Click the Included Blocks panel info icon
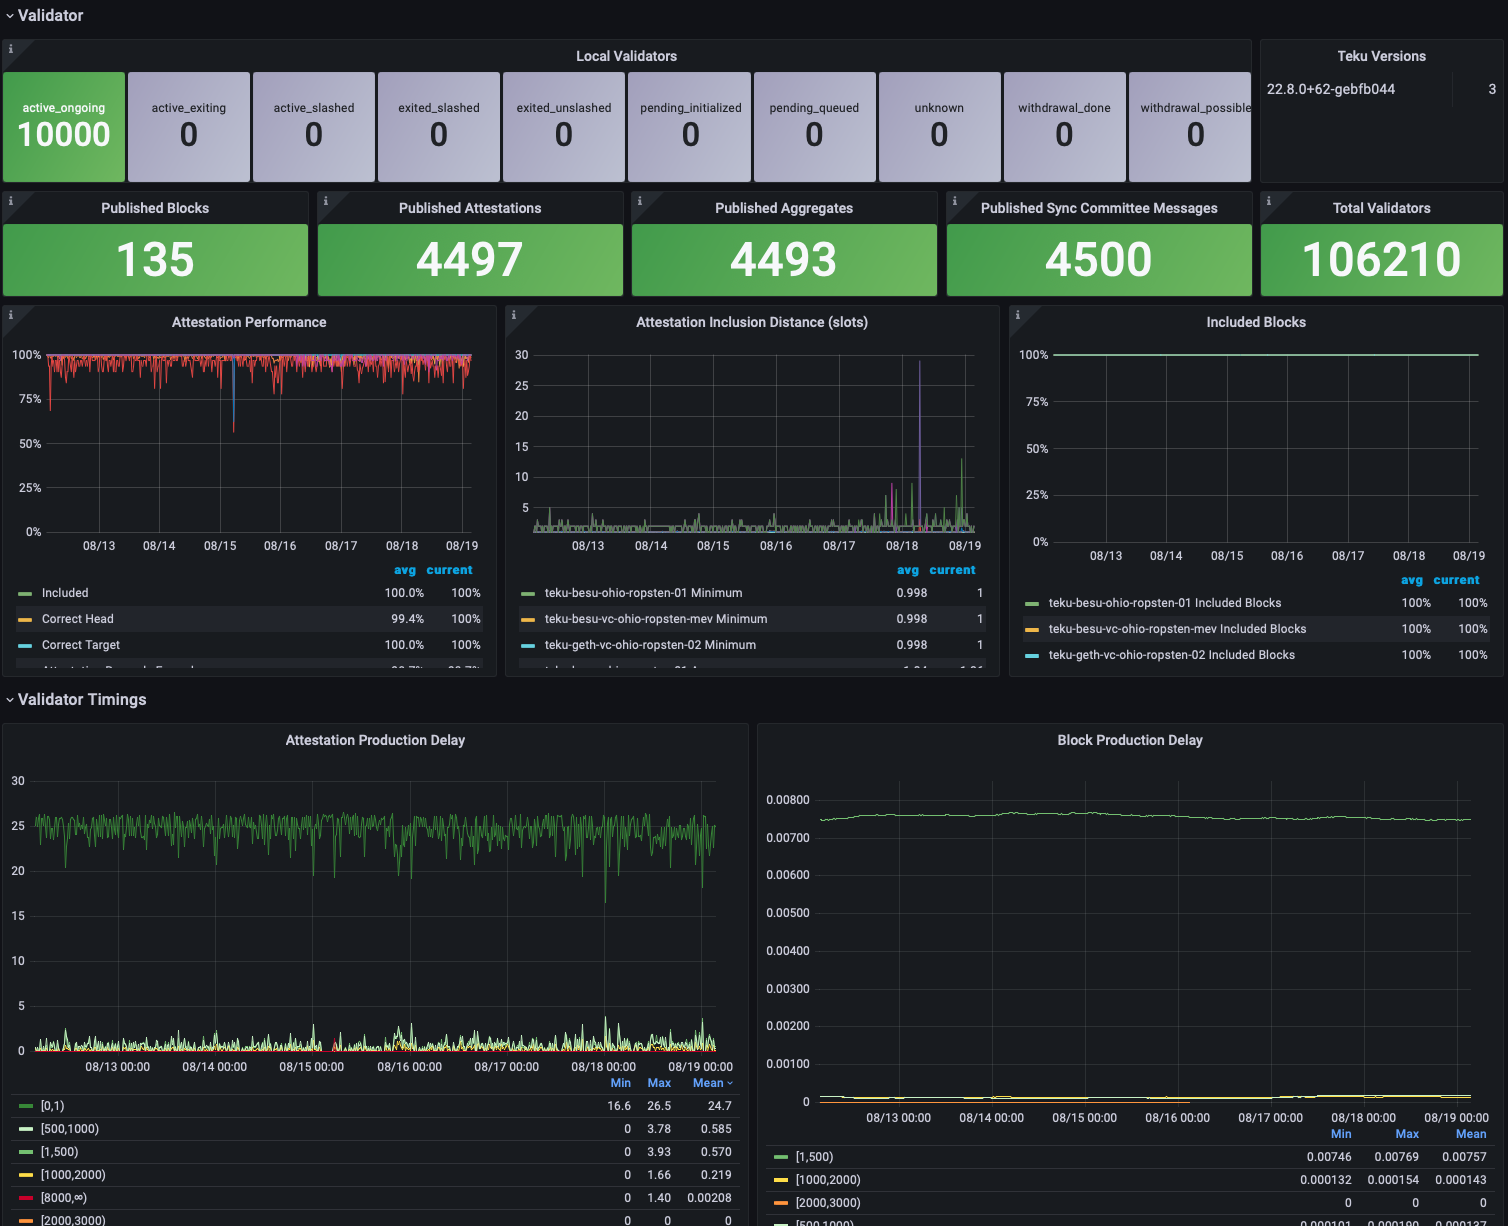Image resolution: width=1508 pixels, height=1226 pixels. 1018,315
